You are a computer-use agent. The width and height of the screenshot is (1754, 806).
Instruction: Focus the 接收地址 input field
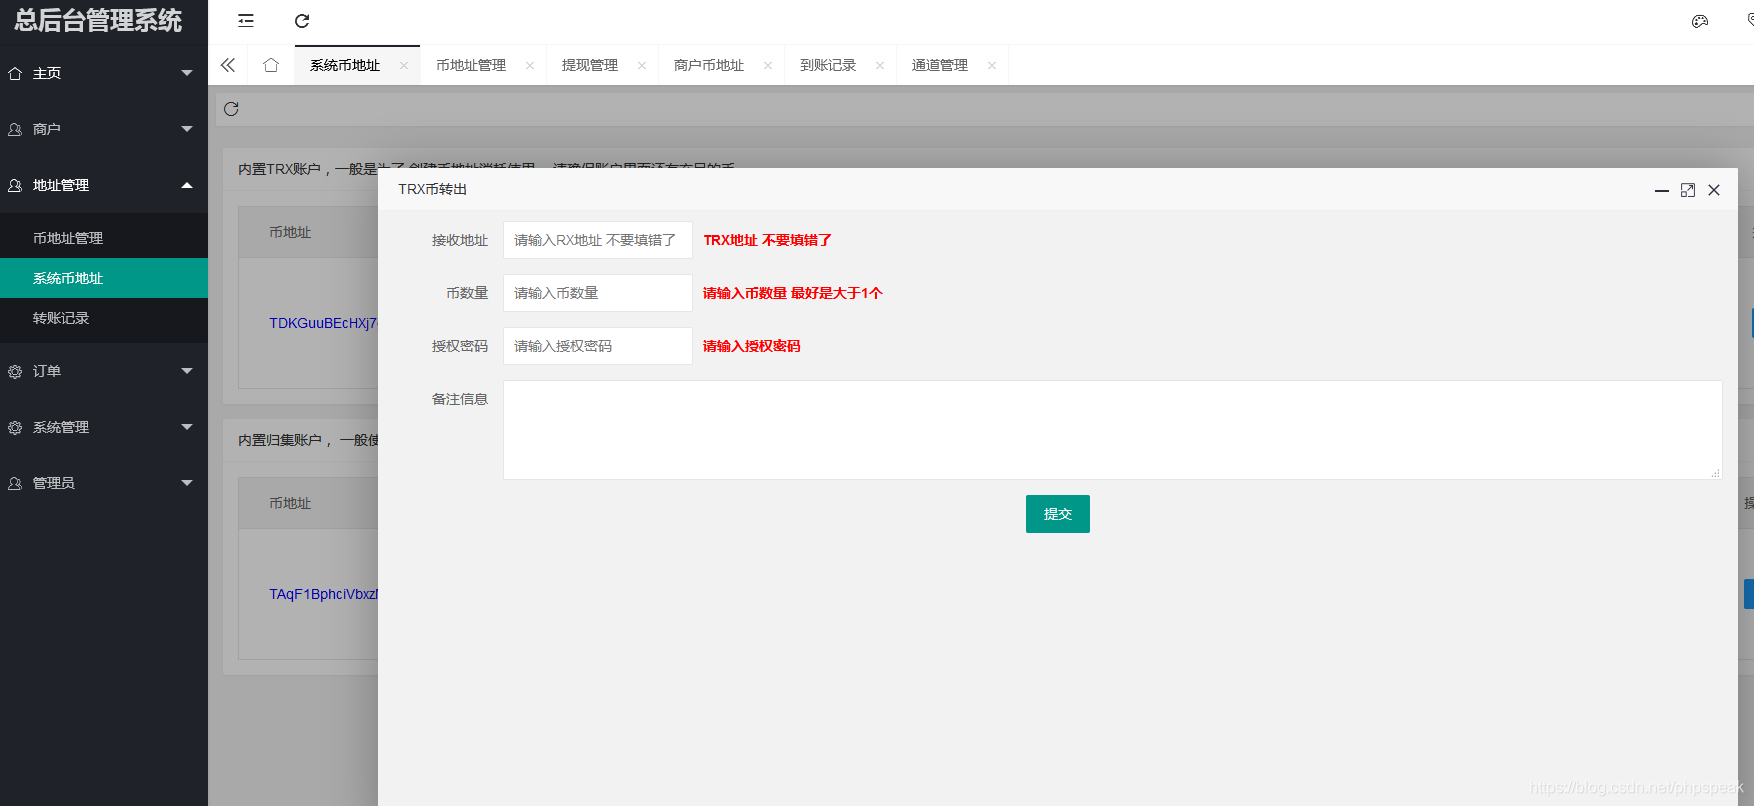click(x=598, y=240)
